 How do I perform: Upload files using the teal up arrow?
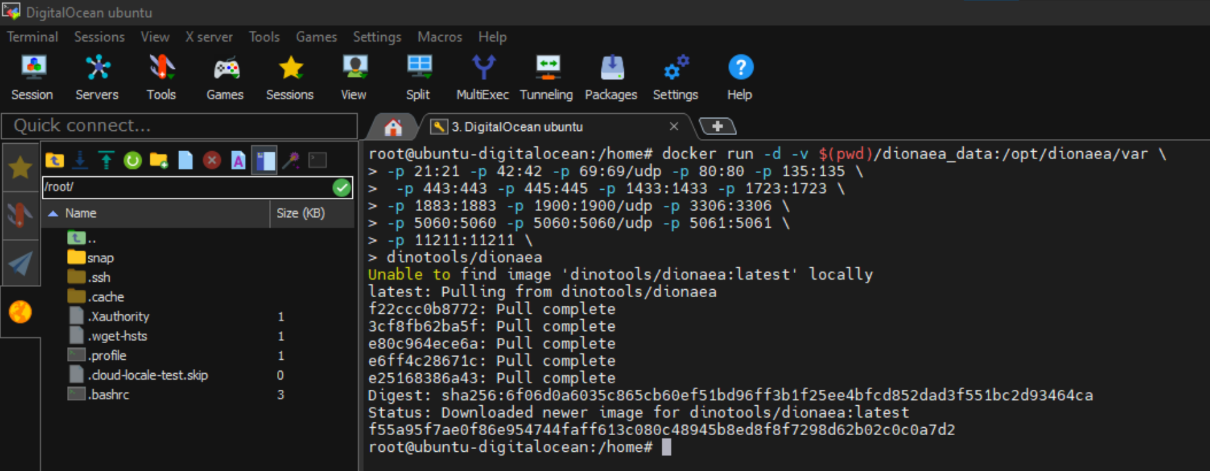coord(106,160)
